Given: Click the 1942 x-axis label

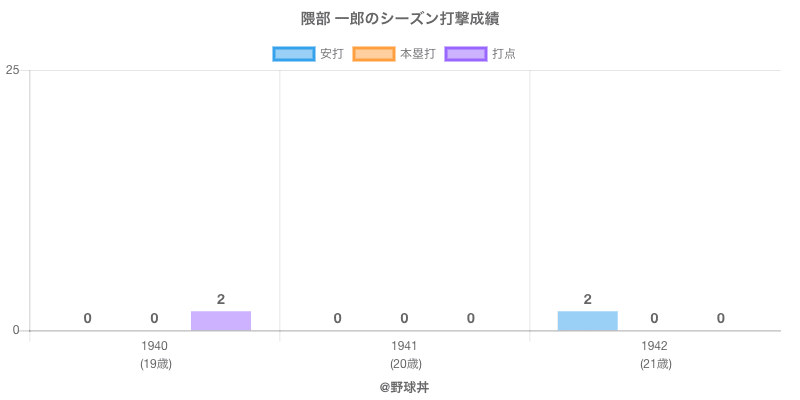Looking at the screenshot, I should click(655, 346).
